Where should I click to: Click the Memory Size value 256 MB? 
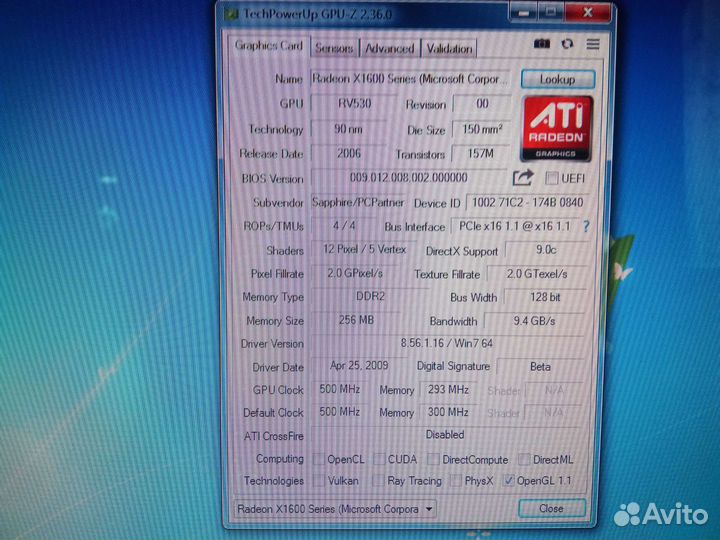pyautogui.click(x=356, y=320)
